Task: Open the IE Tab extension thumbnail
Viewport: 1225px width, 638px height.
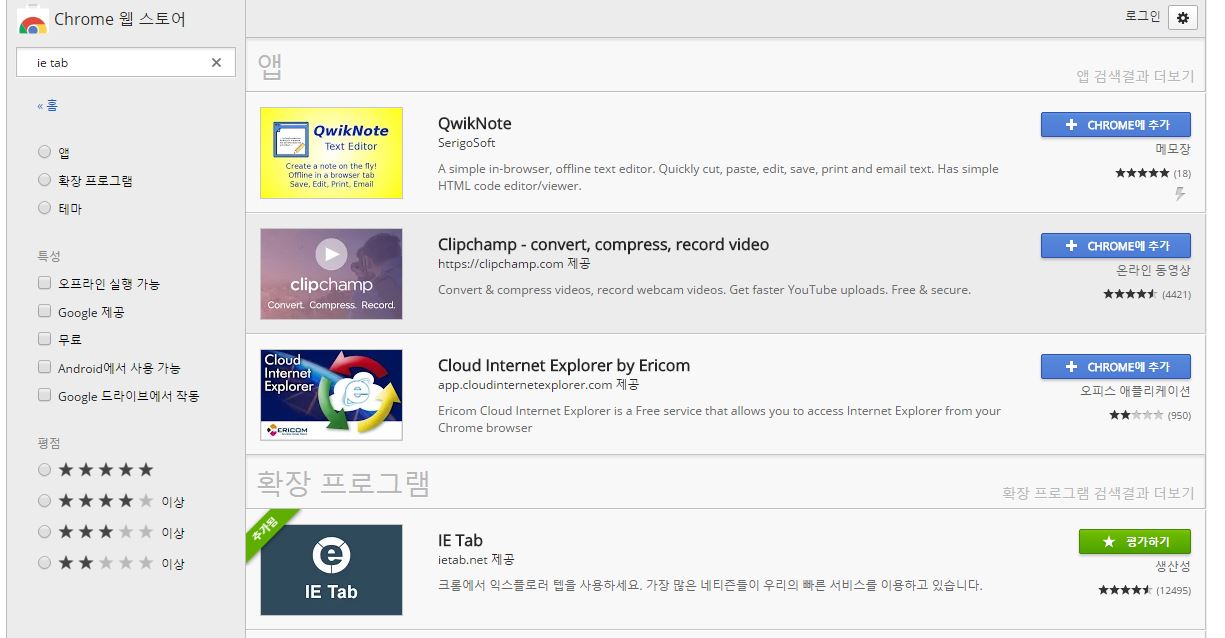Action: 331,570
